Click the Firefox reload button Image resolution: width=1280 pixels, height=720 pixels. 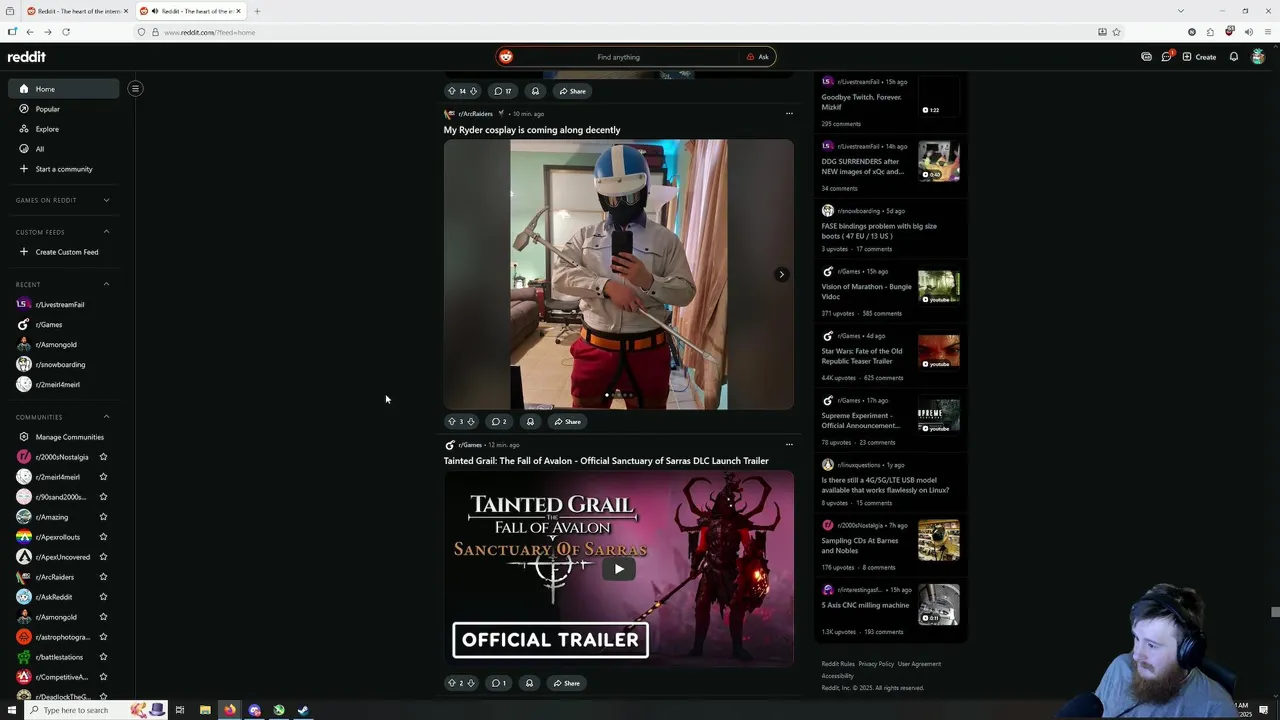(x=66, y=32)
